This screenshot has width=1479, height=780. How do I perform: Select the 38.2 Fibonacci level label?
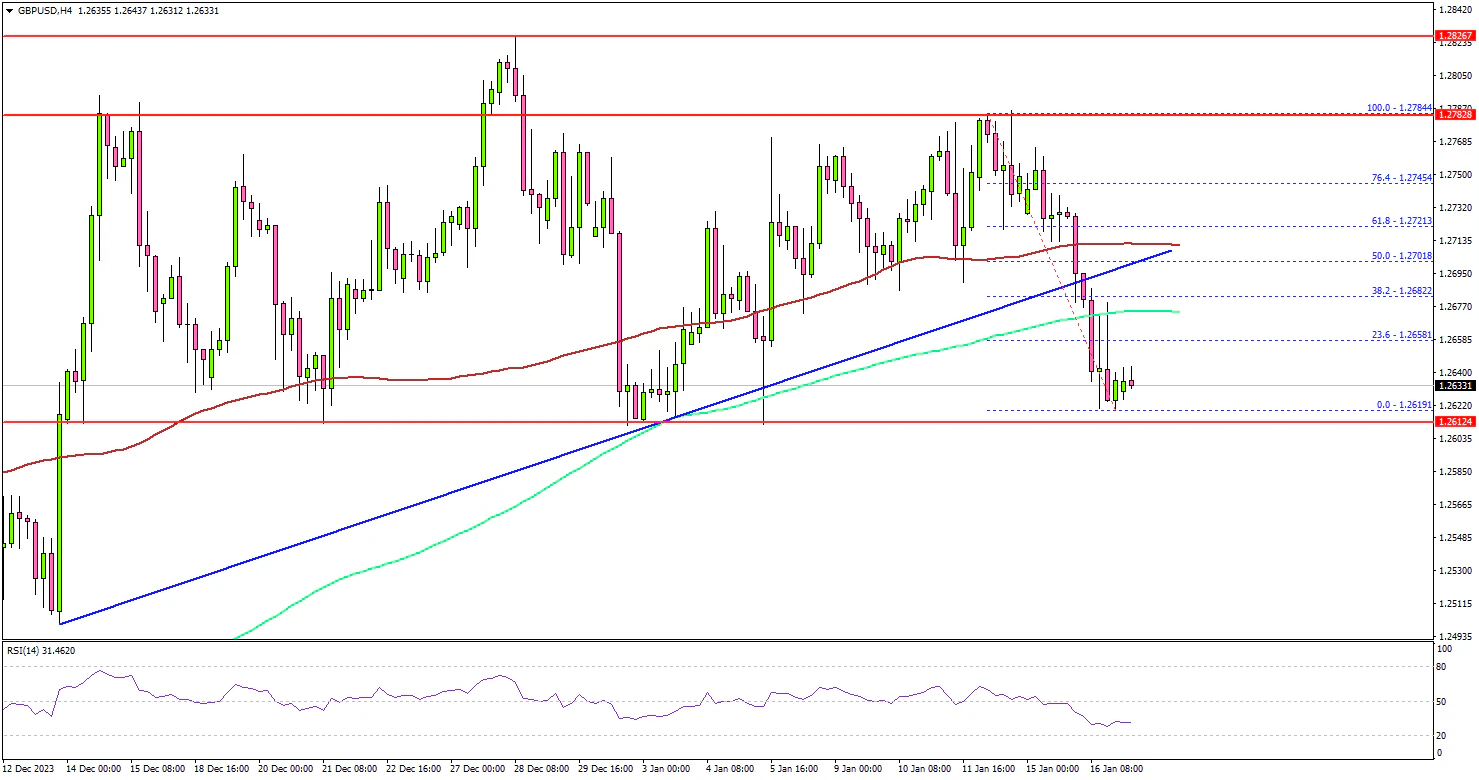(x=1401, y=290)
